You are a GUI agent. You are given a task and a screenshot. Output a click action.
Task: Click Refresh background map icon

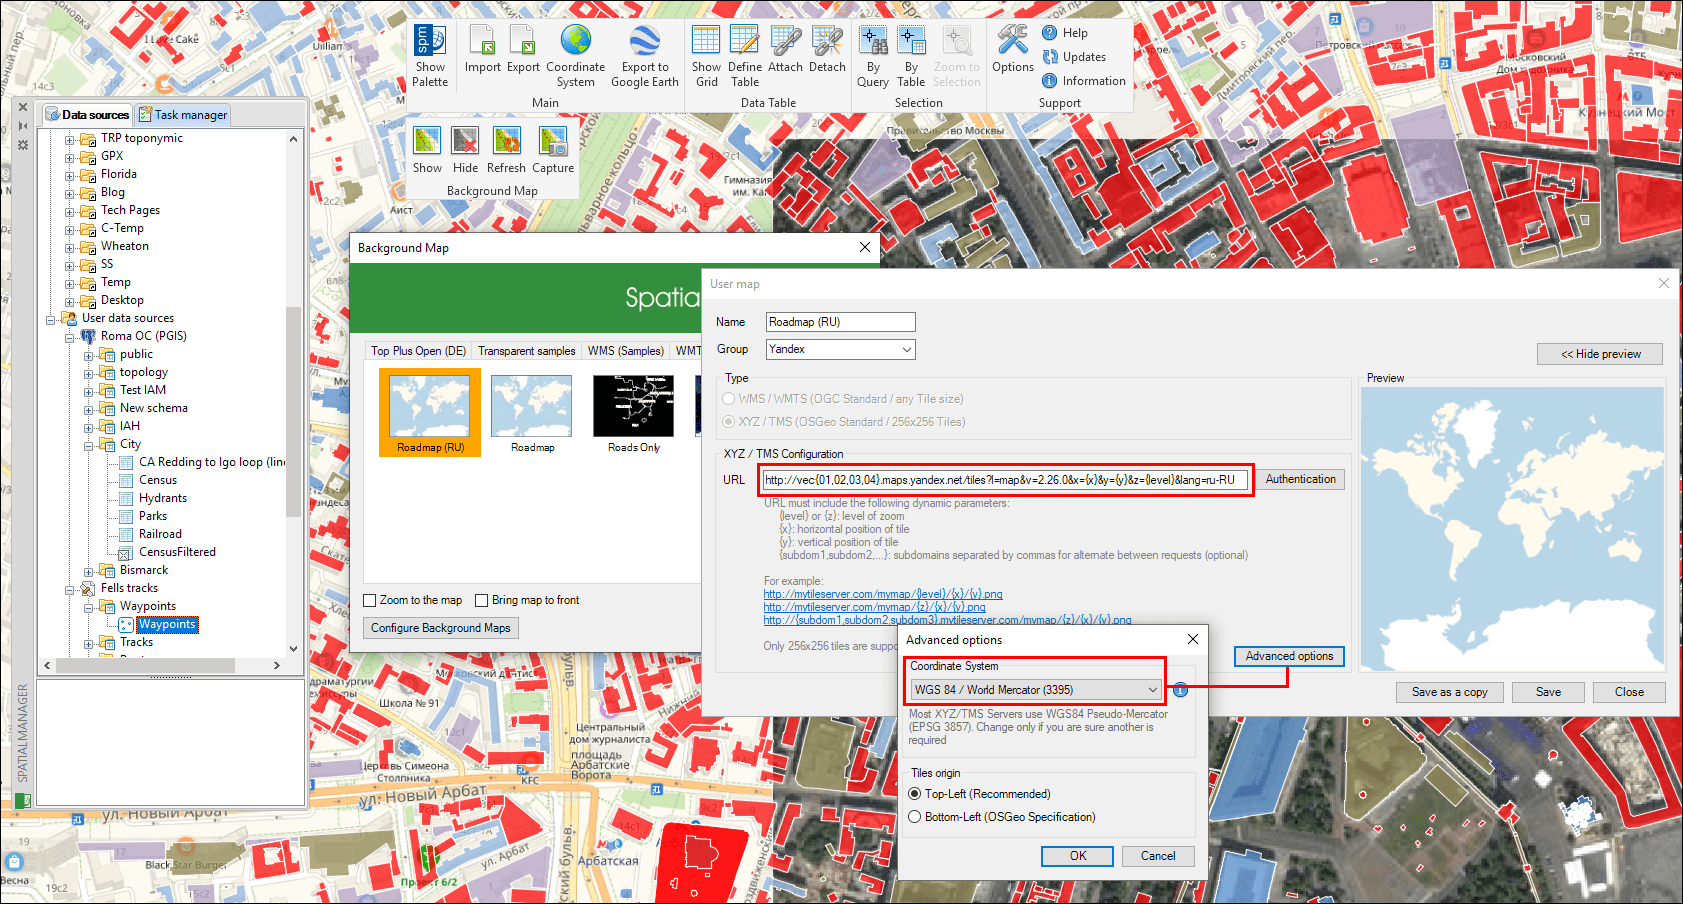(x=506, y=141)
